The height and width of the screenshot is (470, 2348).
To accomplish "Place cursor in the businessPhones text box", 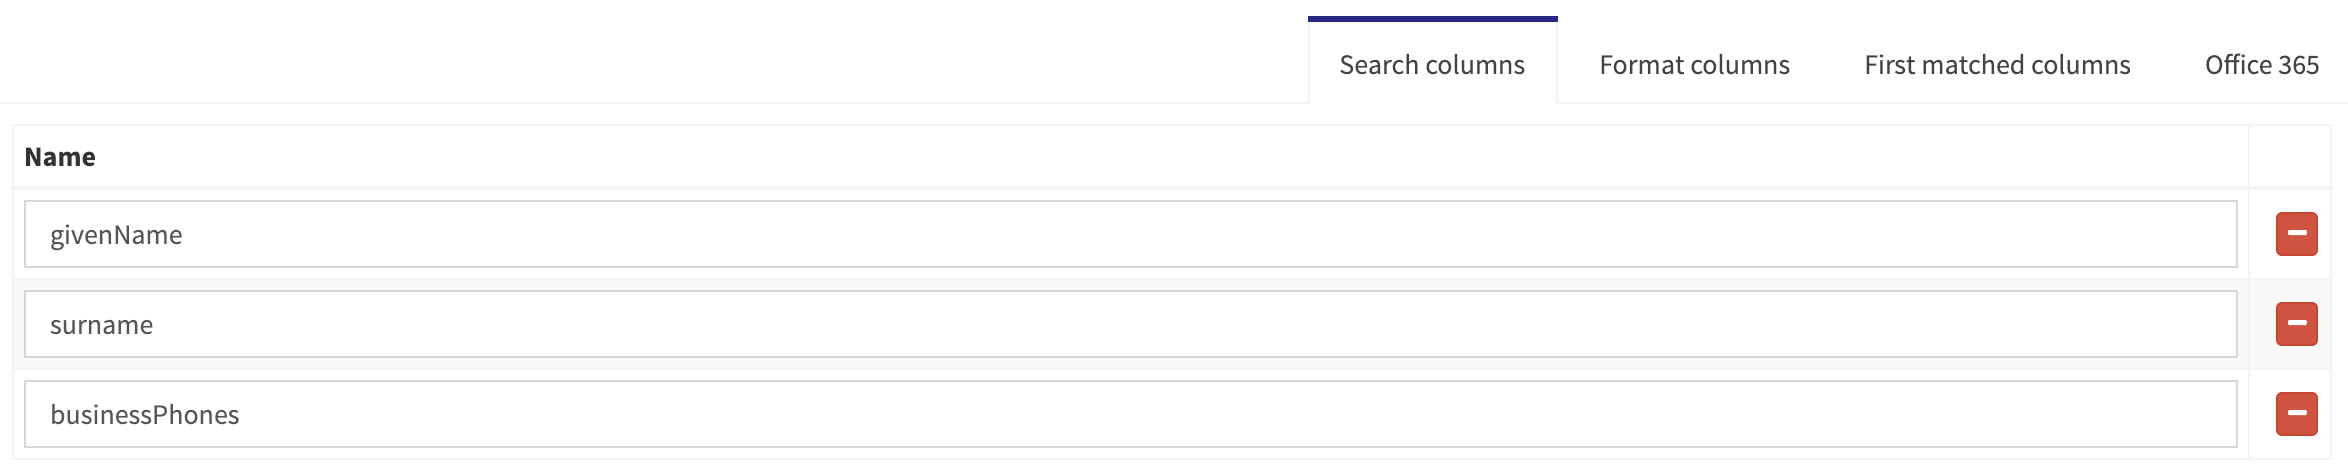I will [x=1130, y=414].
